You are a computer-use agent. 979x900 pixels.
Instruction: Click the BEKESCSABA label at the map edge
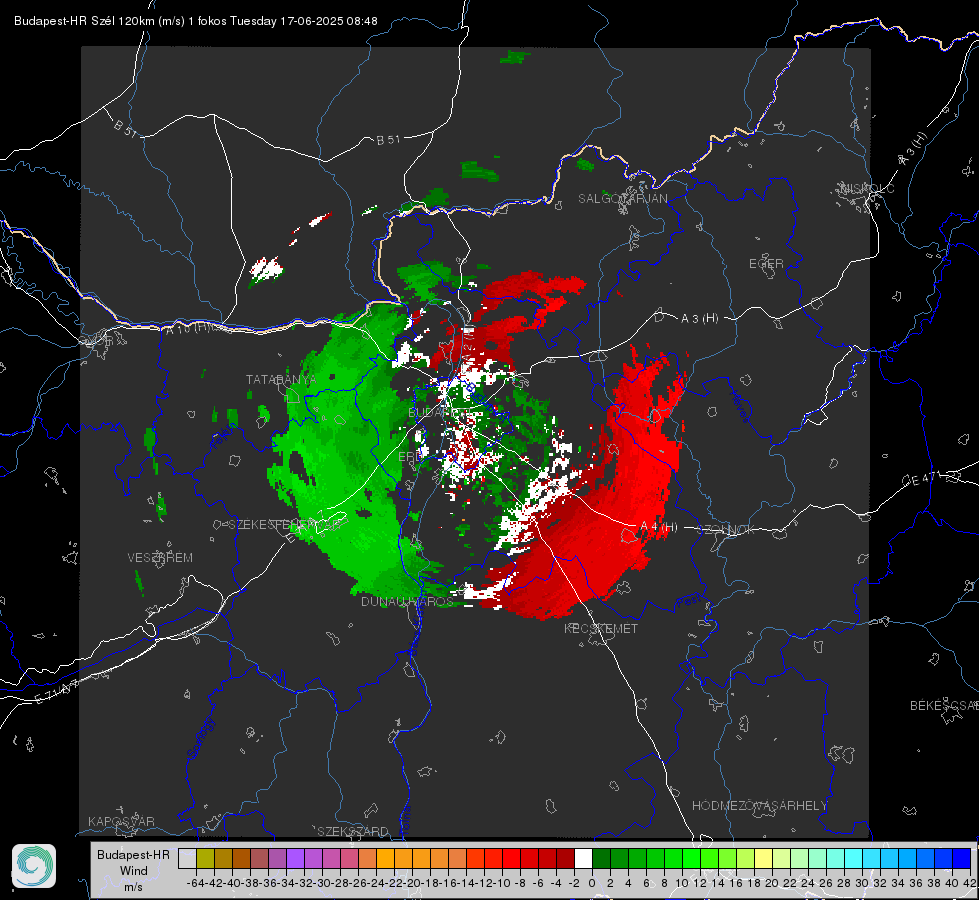pyautogui.click(x=944, y=705)
